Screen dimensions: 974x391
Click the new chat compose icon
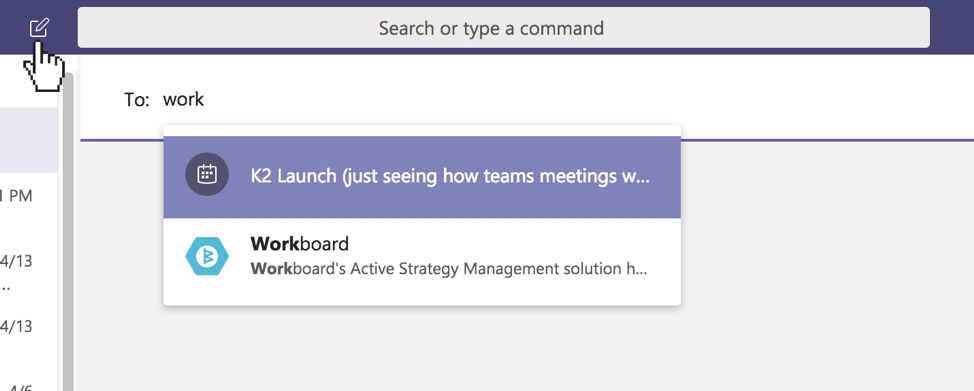click(x=39, y=28)
